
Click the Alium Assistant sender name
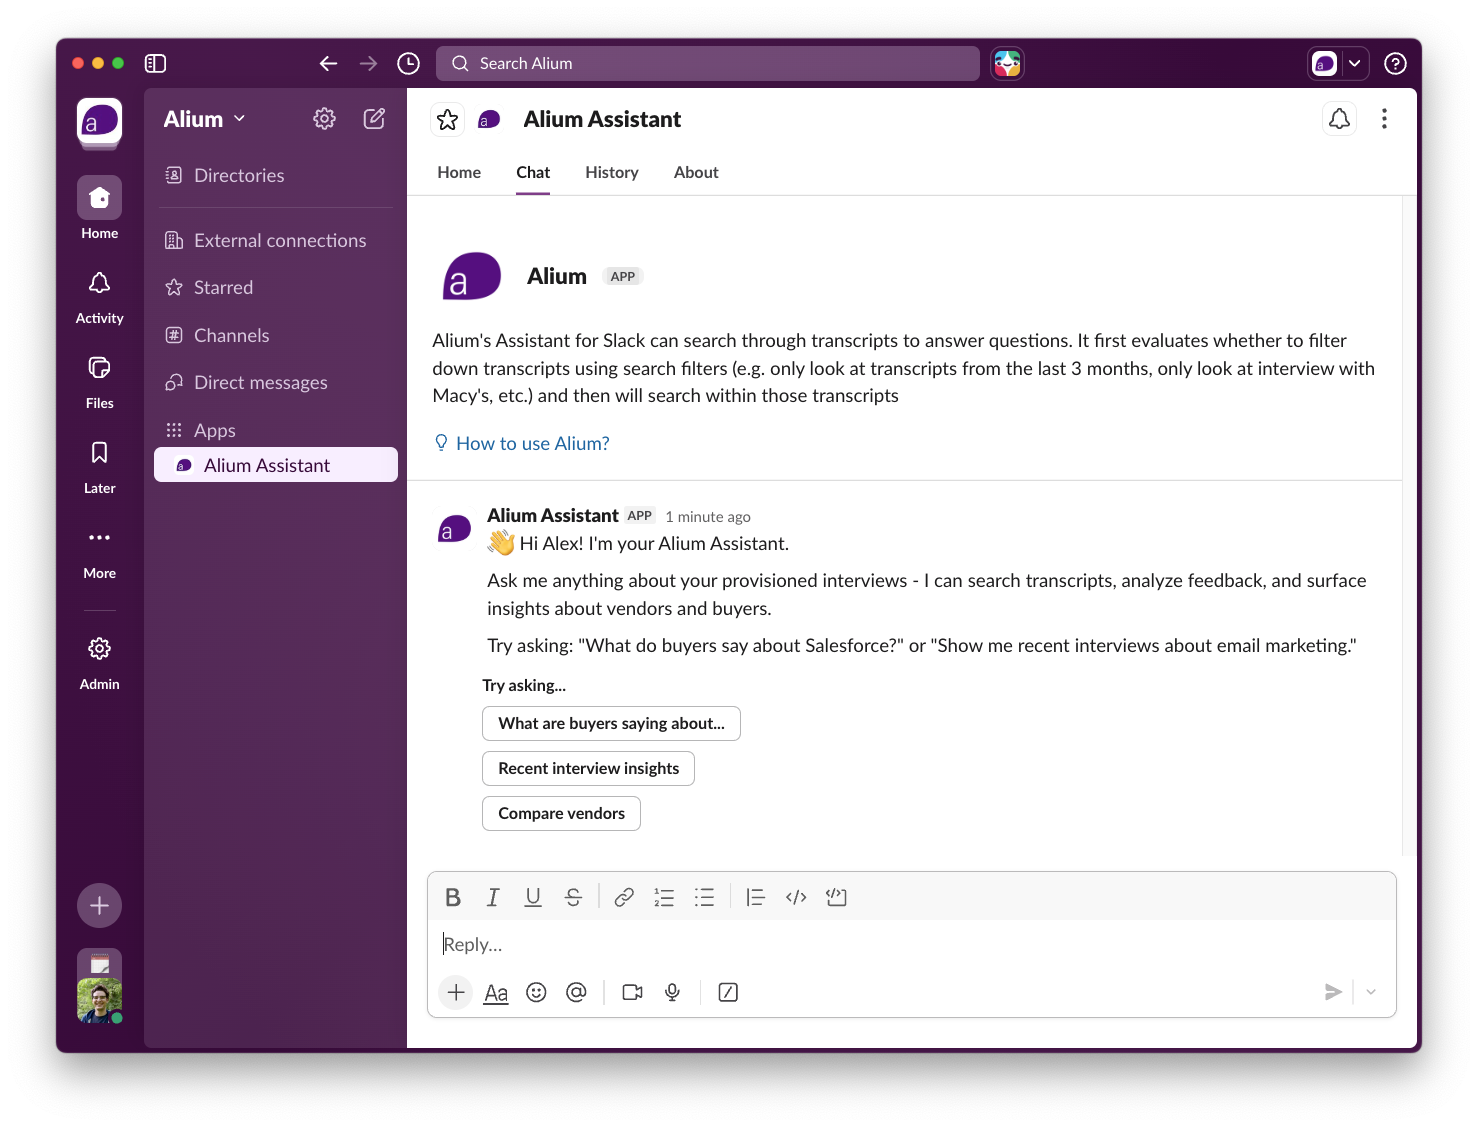coord(552,515)
